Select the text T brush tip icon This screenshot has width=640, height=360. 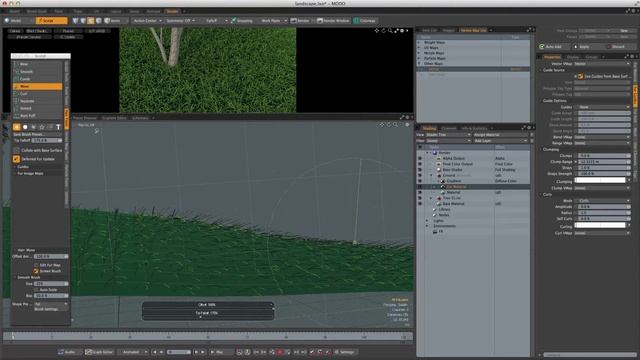[58, 127]
